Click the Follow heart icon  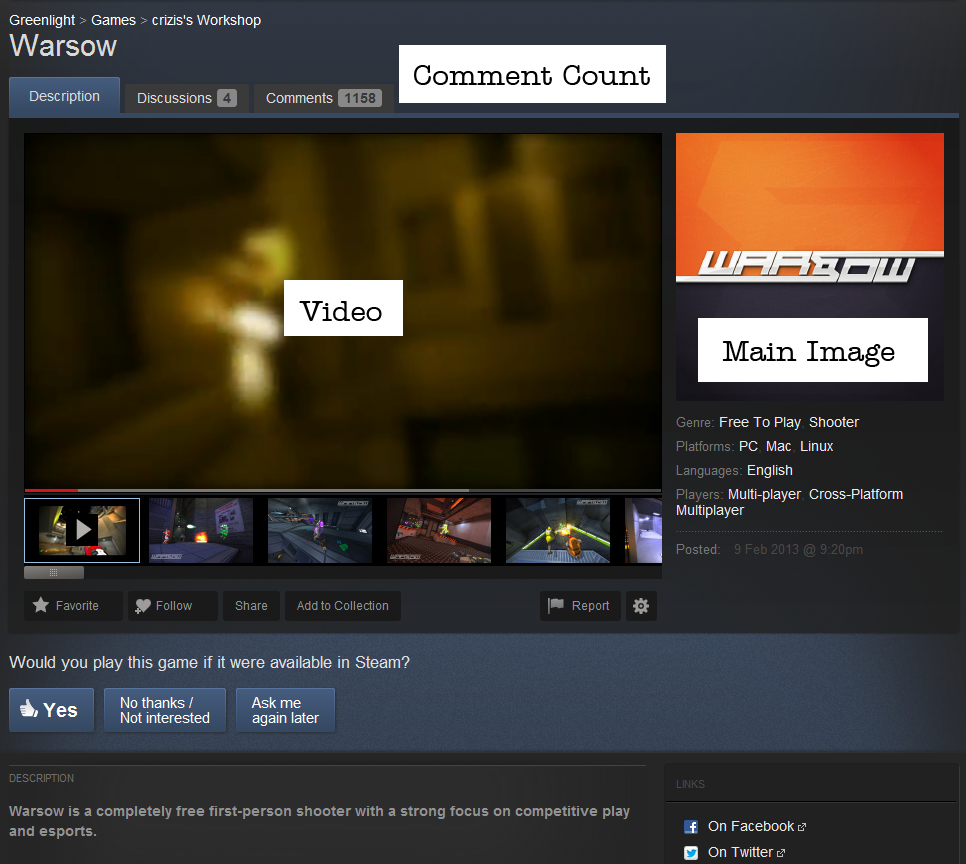click(x=142, y=606)
